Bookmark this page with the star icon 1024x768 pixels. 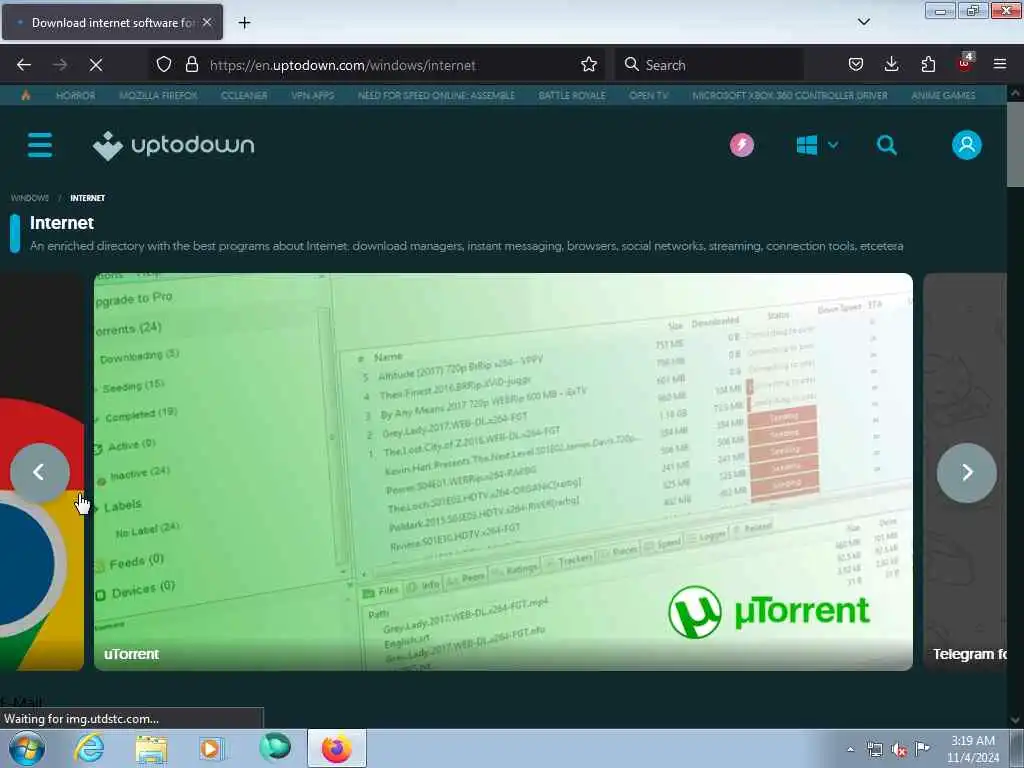(x=589, y=64)
